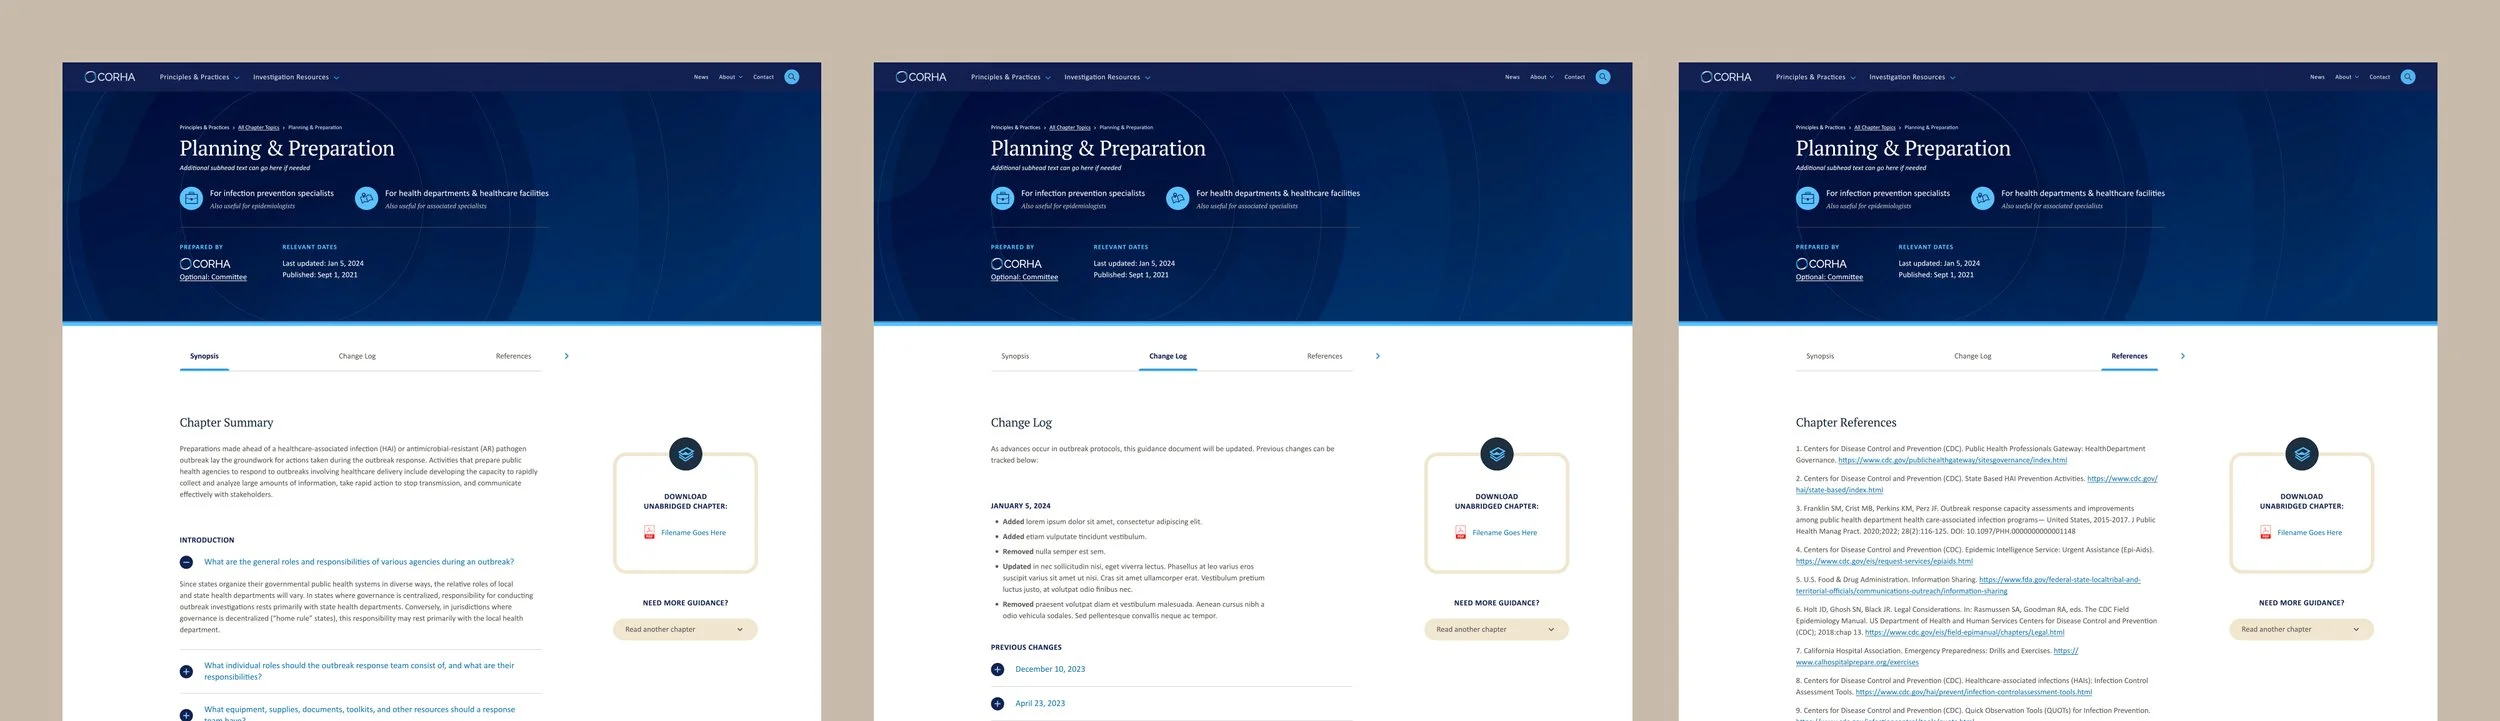
Task: Open the cdc.gov sitesgovernance reference link
Action: click(x=1952, y=461)
